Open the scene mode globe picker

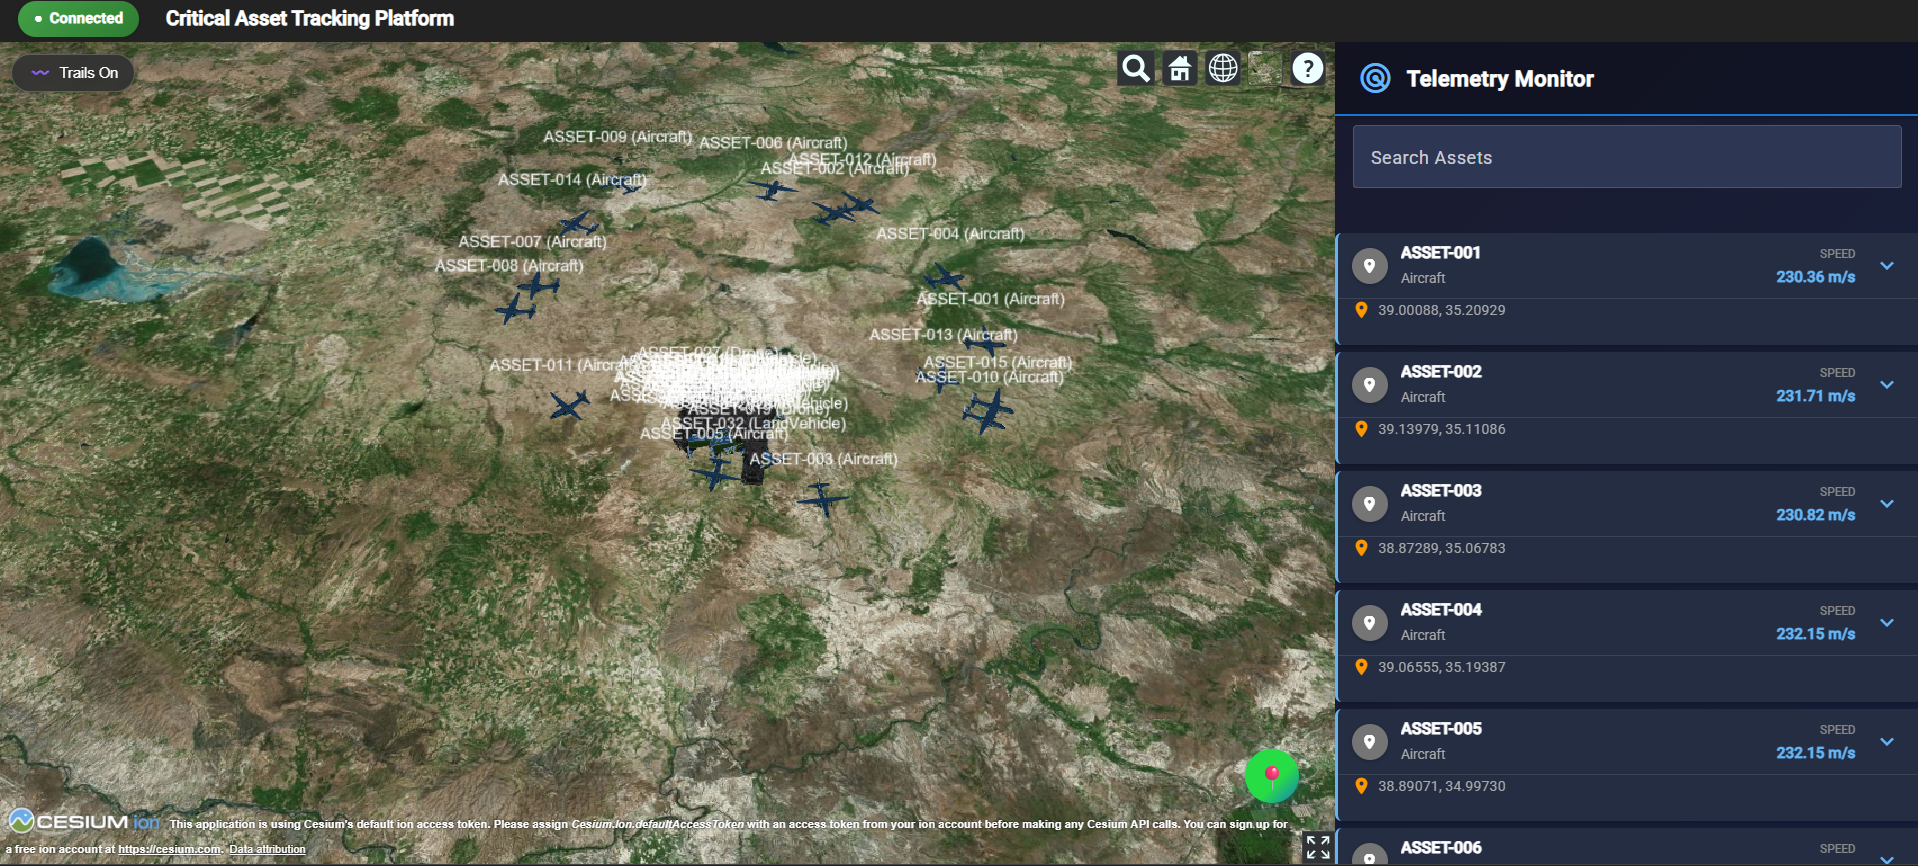(1223, 68)
